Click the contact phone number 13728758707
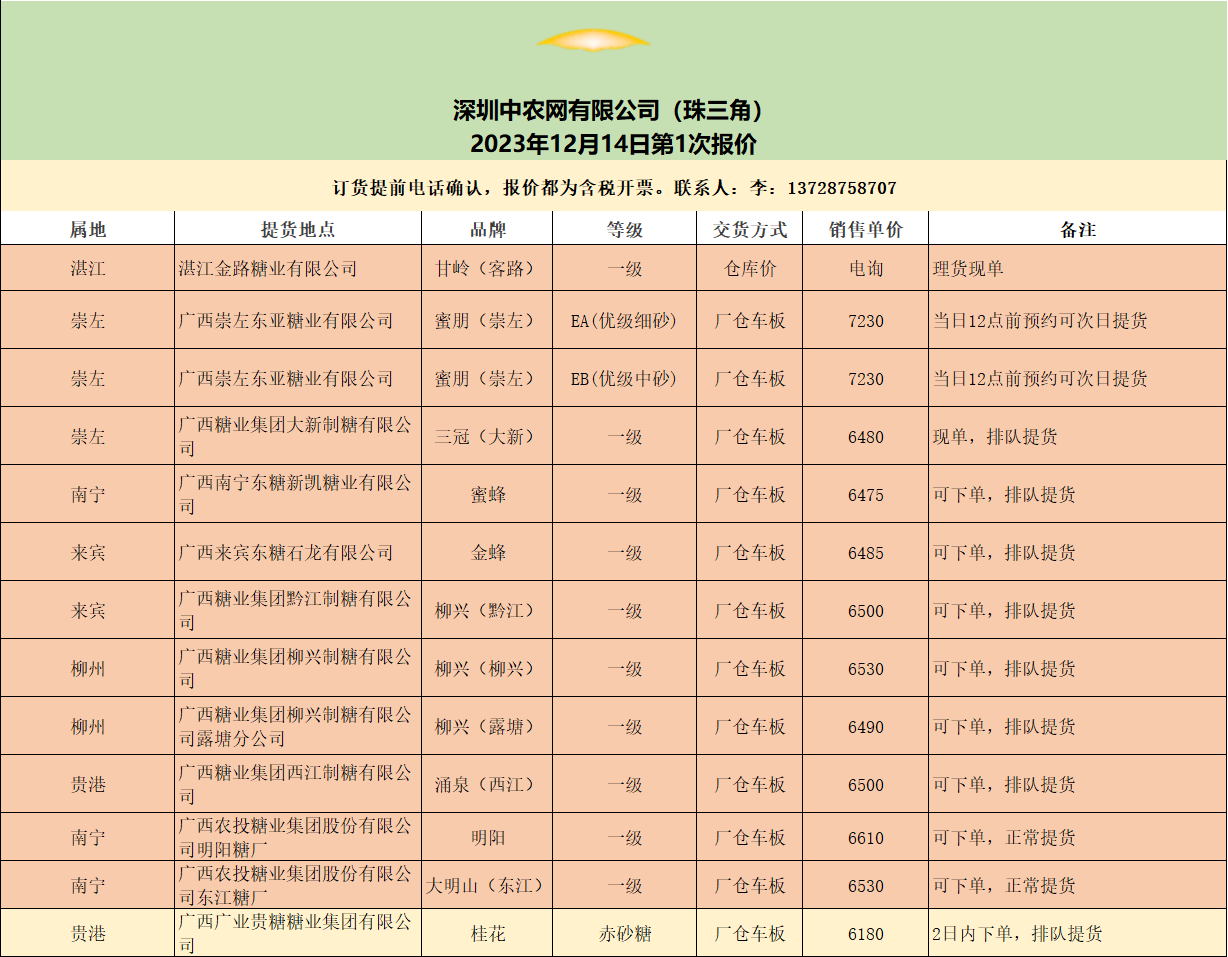The width and height of the screenshot is (1228, 957). [842, 188]
